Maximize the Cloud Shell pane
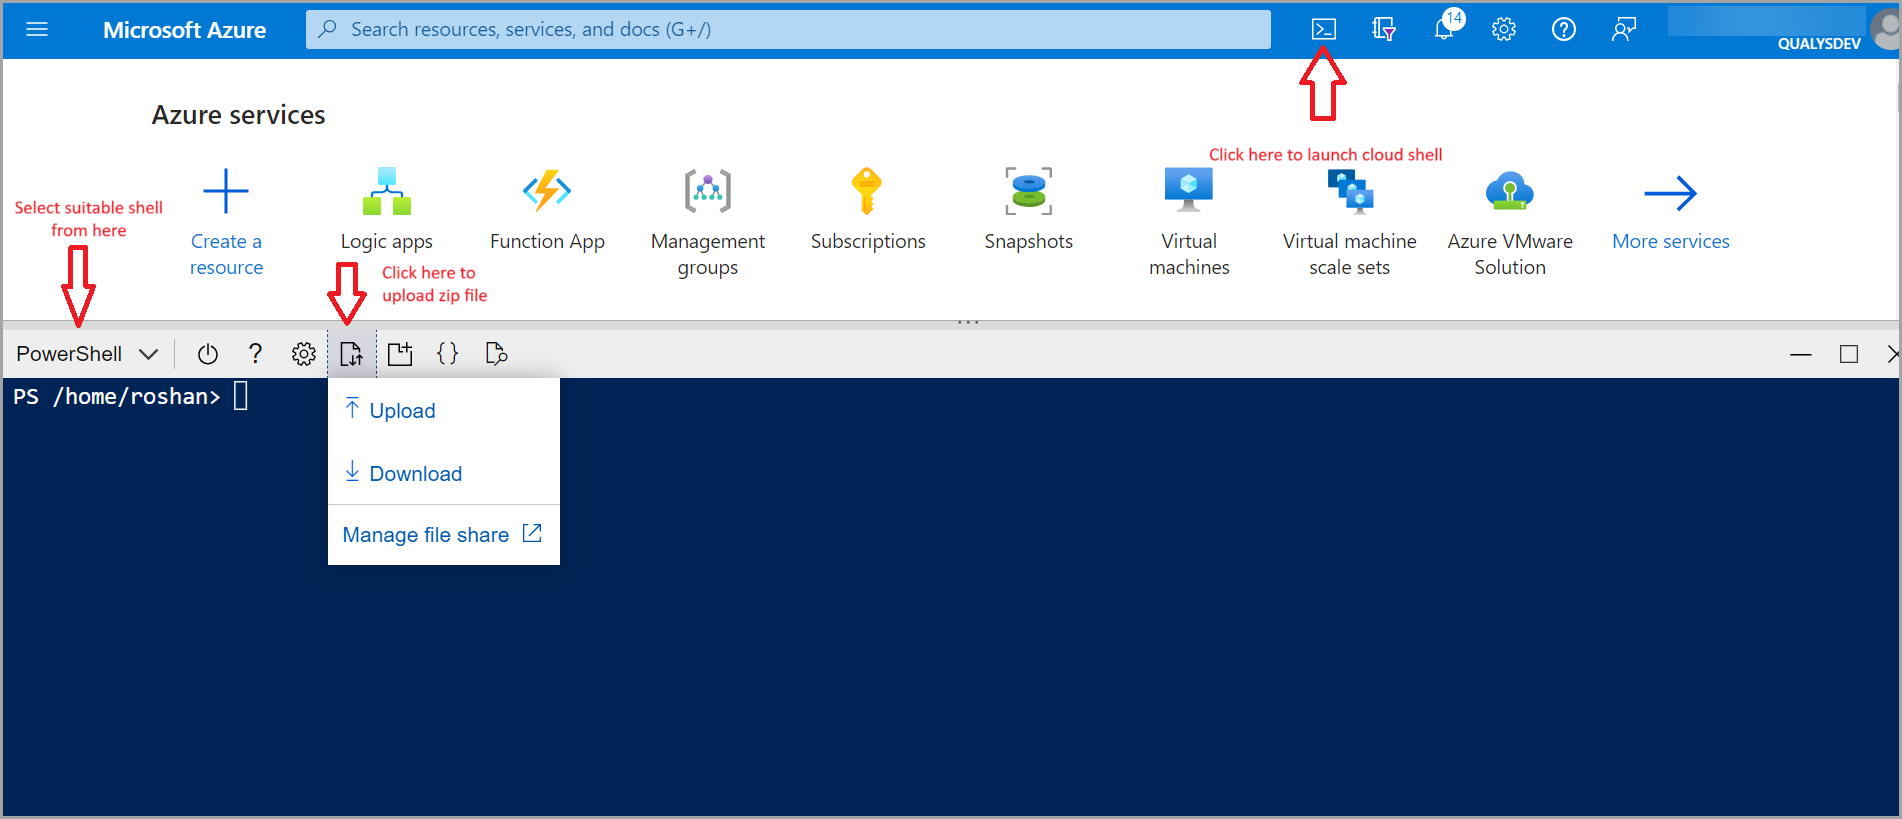Screen dimensions: 1902x819 pyautogui.click(x=1849, y=354)
